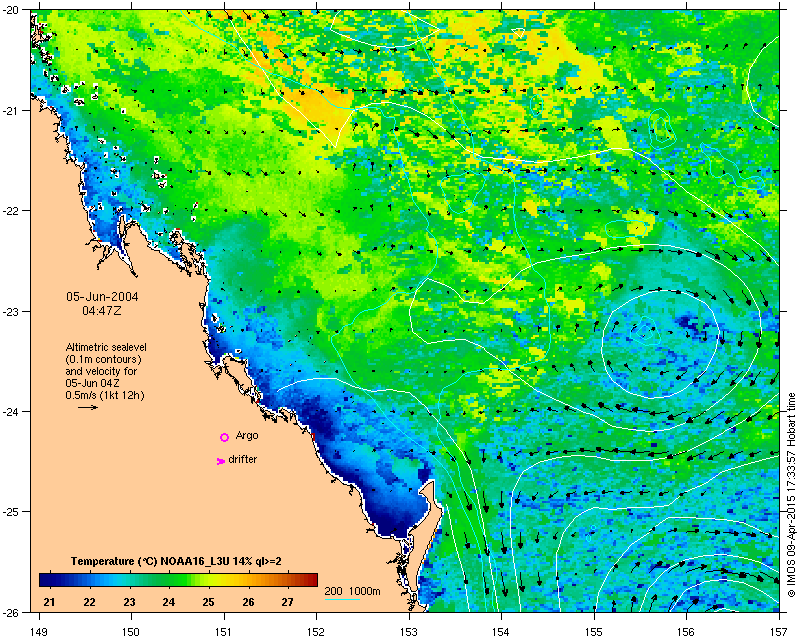Click the color bar tick label "23"
This screenshot has width=800, height=640.
coord(129,602)
